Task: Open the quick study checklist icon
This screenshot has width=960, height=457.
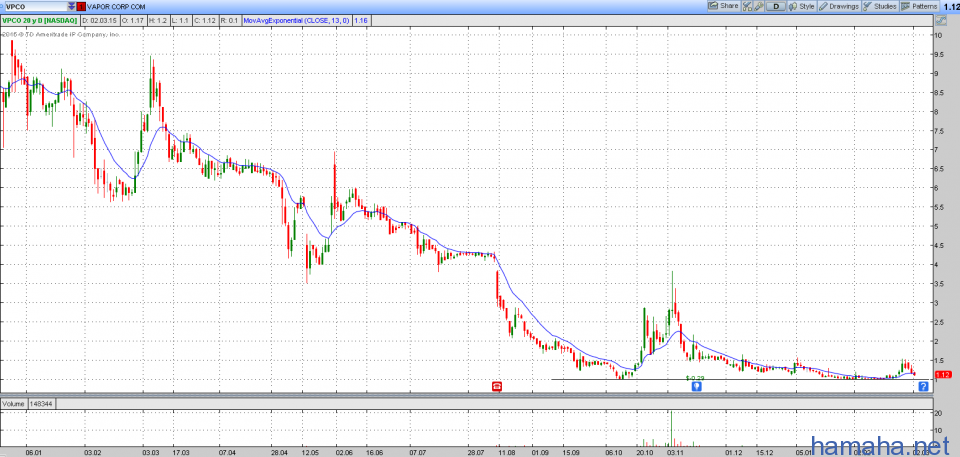Action: pyautogui.click(x=748, y=6)
